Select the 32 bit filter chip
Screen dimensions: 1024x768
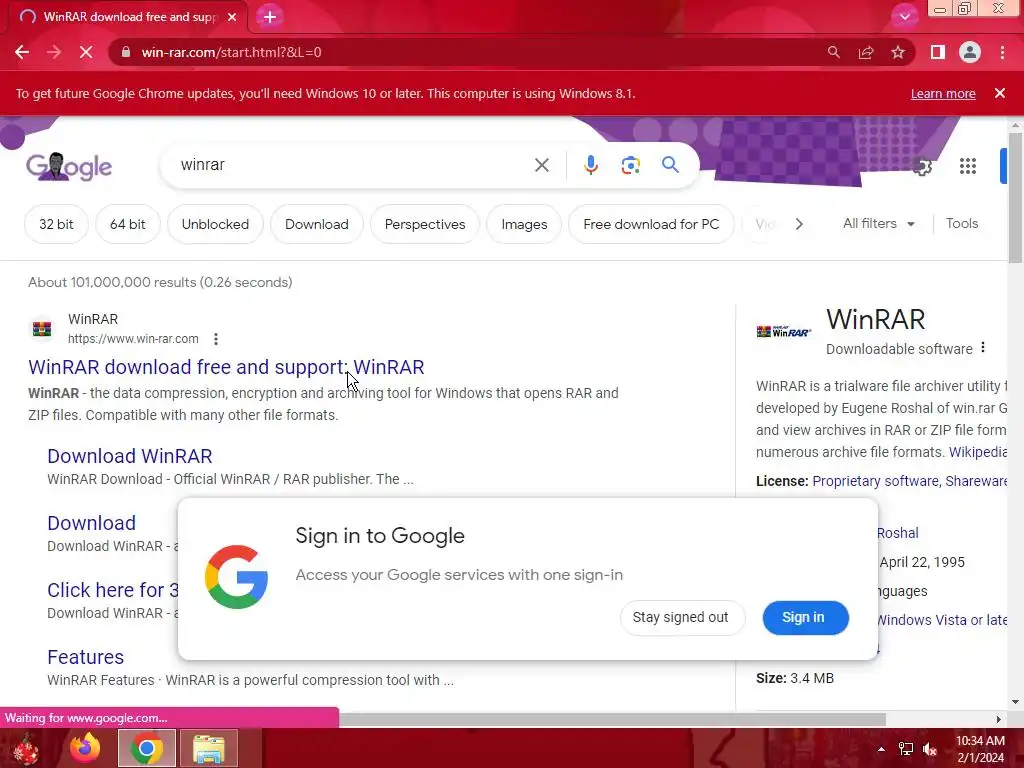tap(56, 224)
